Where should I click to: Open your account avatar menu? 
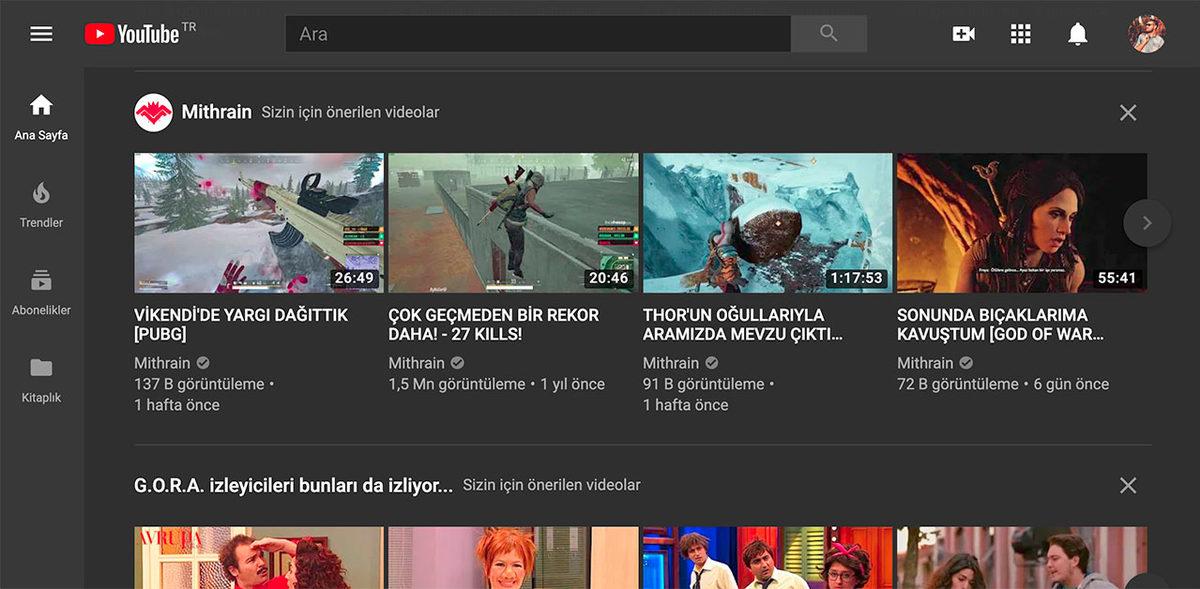pyautogui.click(x=1147, y=32)
